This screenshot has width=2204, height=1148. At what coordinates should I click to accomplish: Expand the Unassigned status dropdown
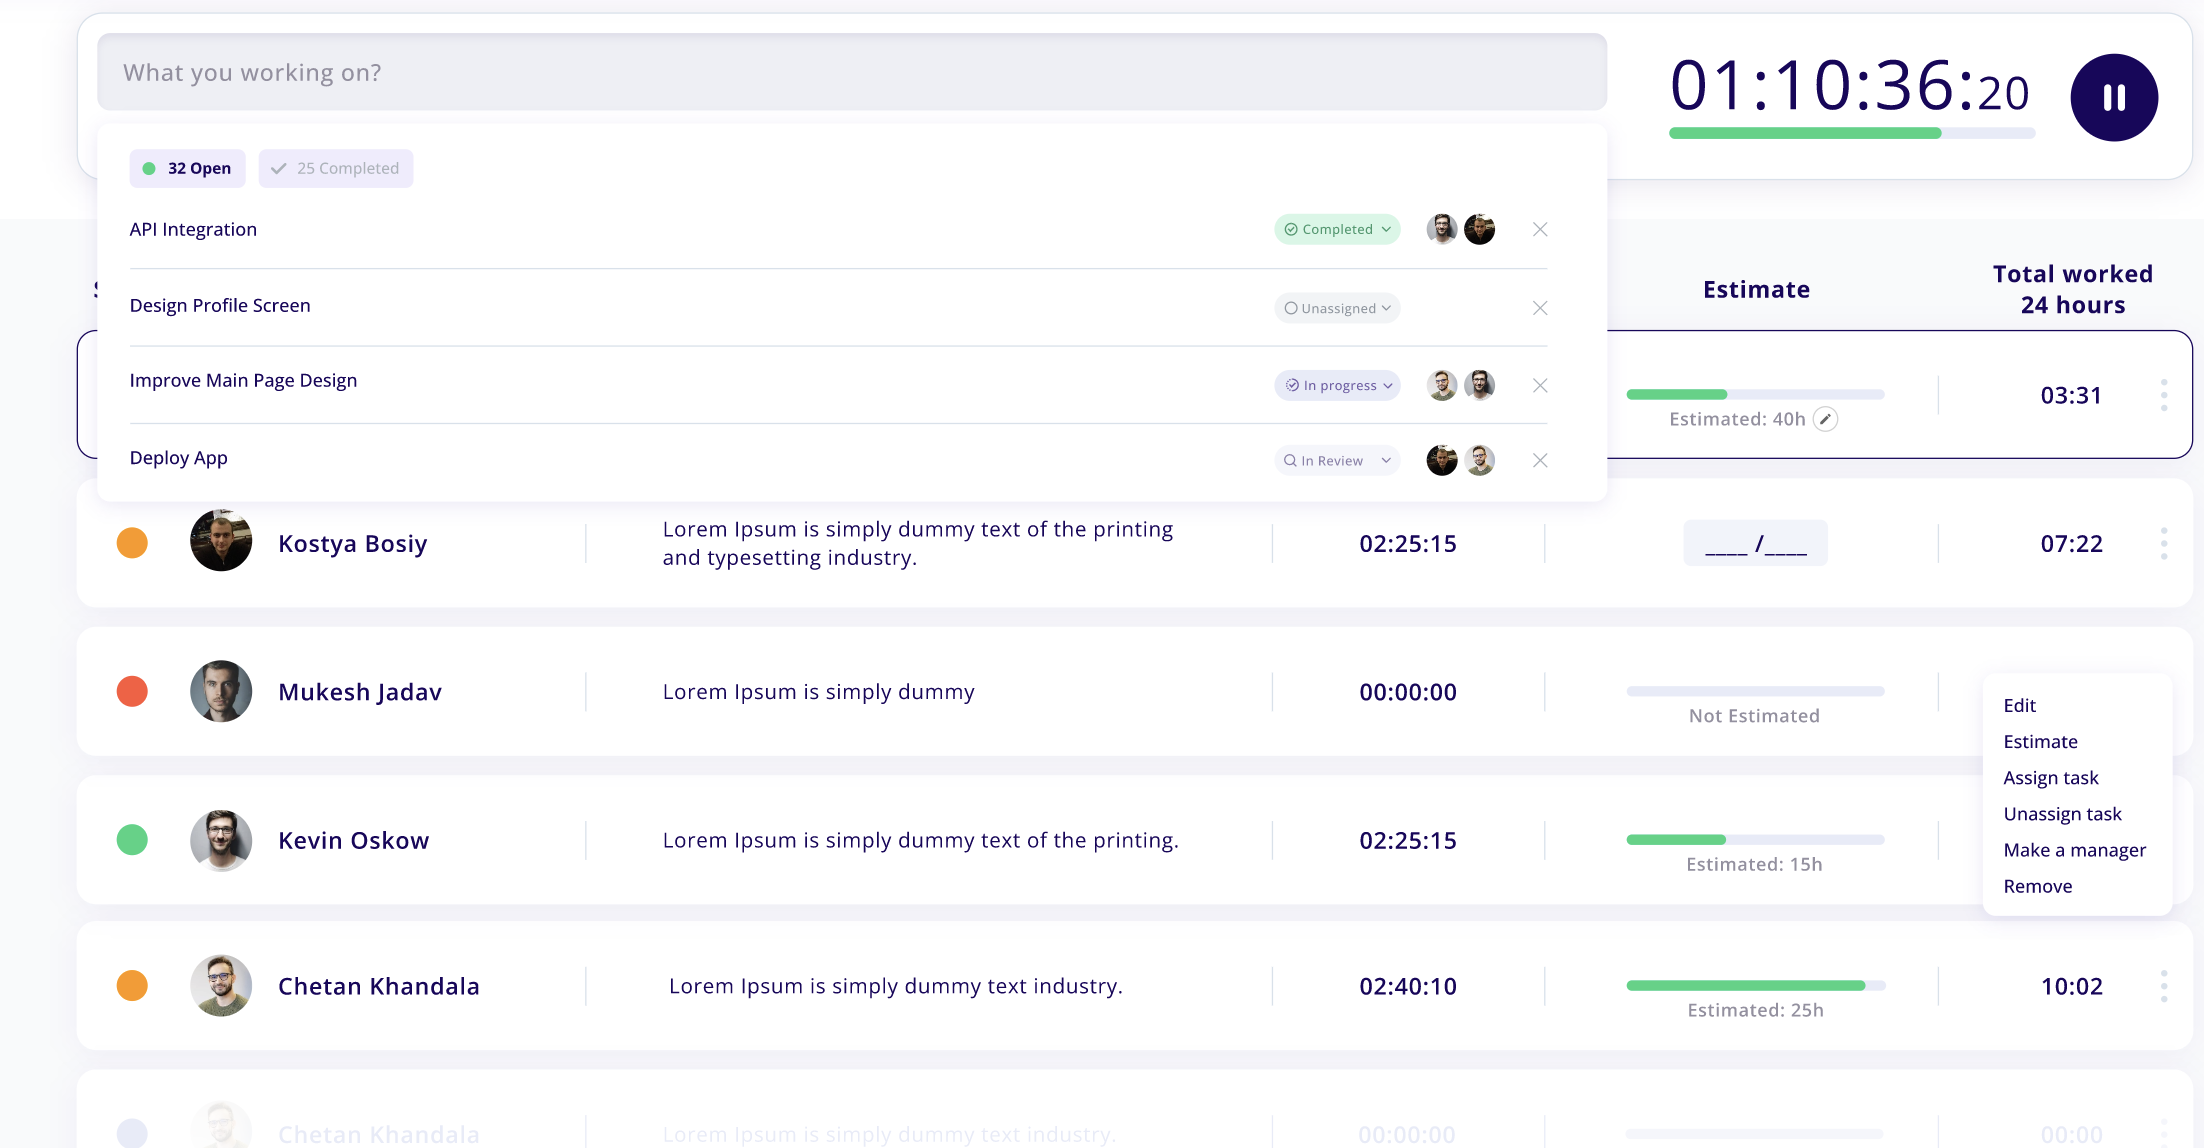pyautogui.click(x=1336, y=308)
